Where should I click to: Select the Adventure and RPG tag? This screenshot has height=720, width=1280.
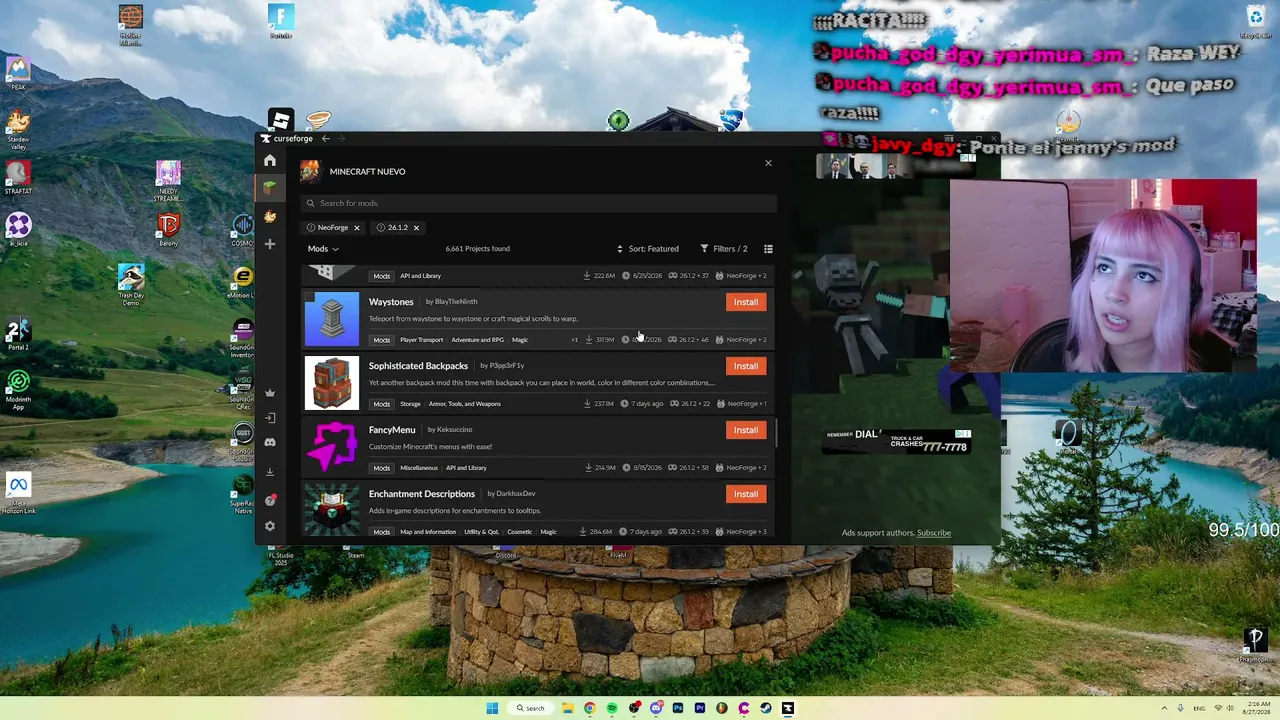(477, 340)
